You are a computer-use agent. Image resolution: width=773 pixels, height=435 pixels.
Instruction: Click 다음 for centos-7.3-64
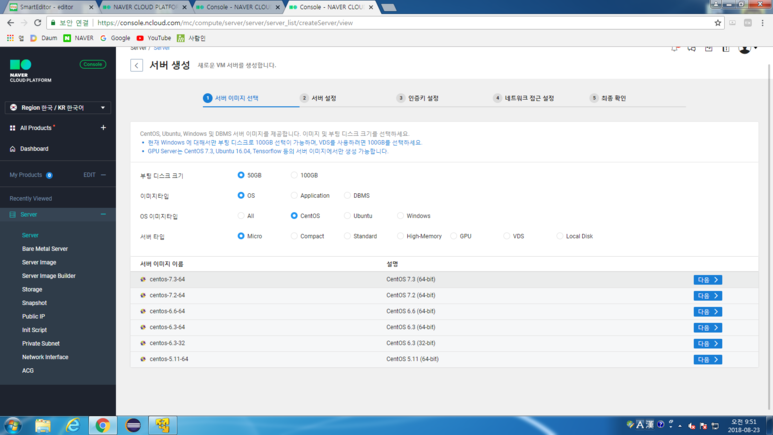coord(707,280)
